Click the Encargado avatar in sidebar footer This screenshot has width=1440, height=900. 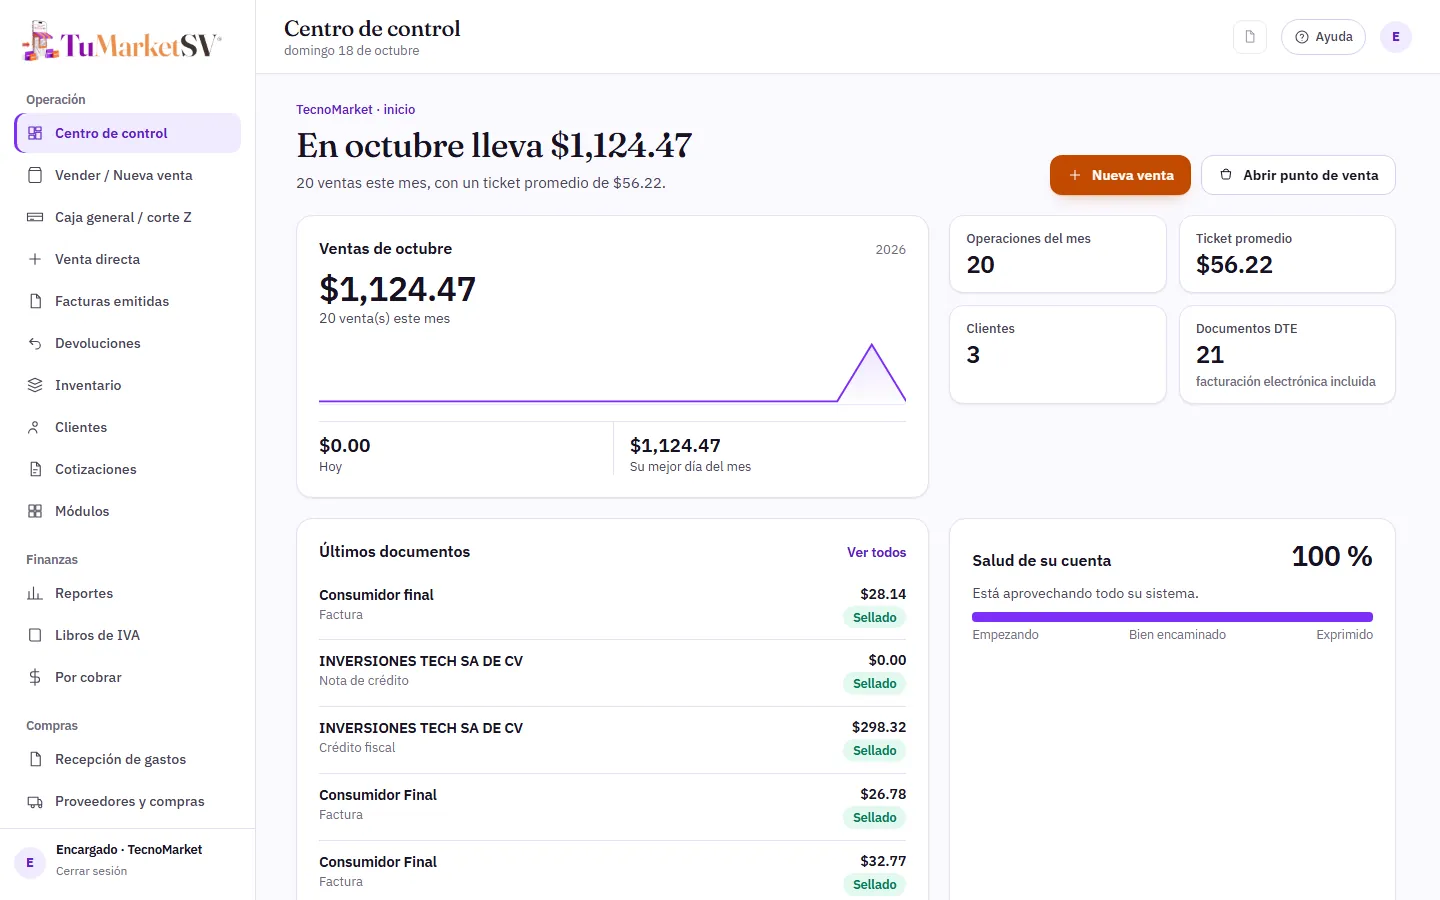[30, 862]
